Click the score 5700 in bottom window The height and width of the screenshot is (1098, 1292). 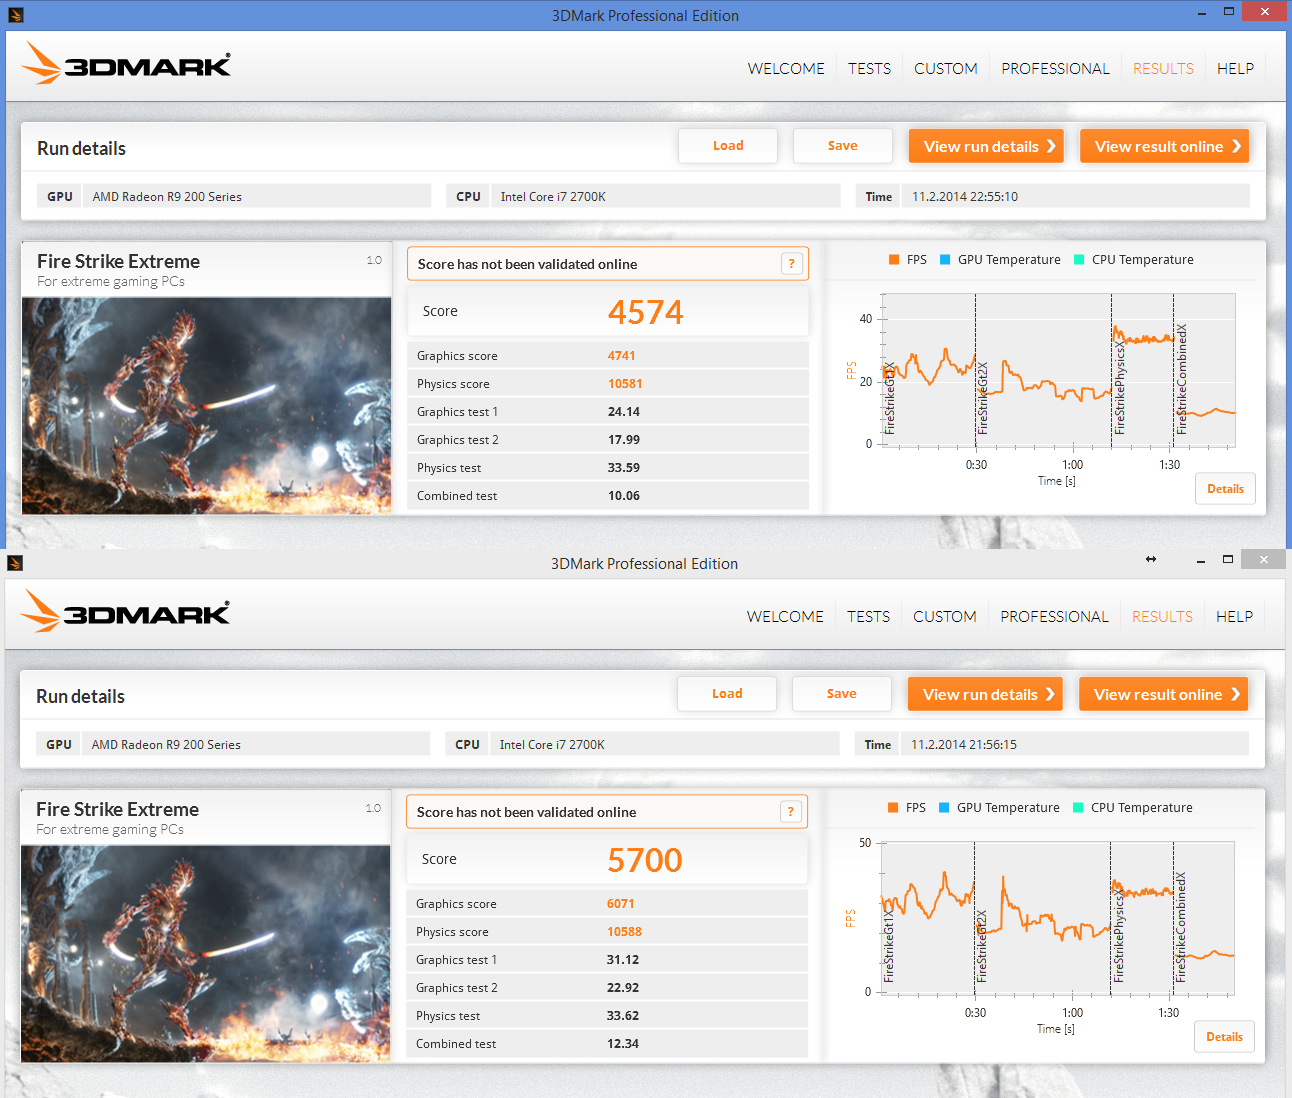645,860
